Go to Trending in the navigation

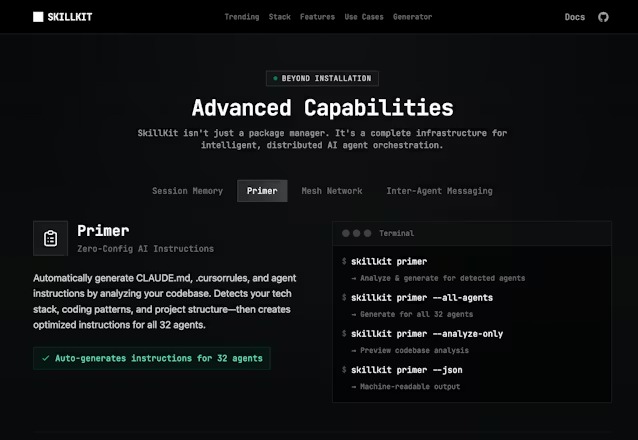[x=242, y=17]
